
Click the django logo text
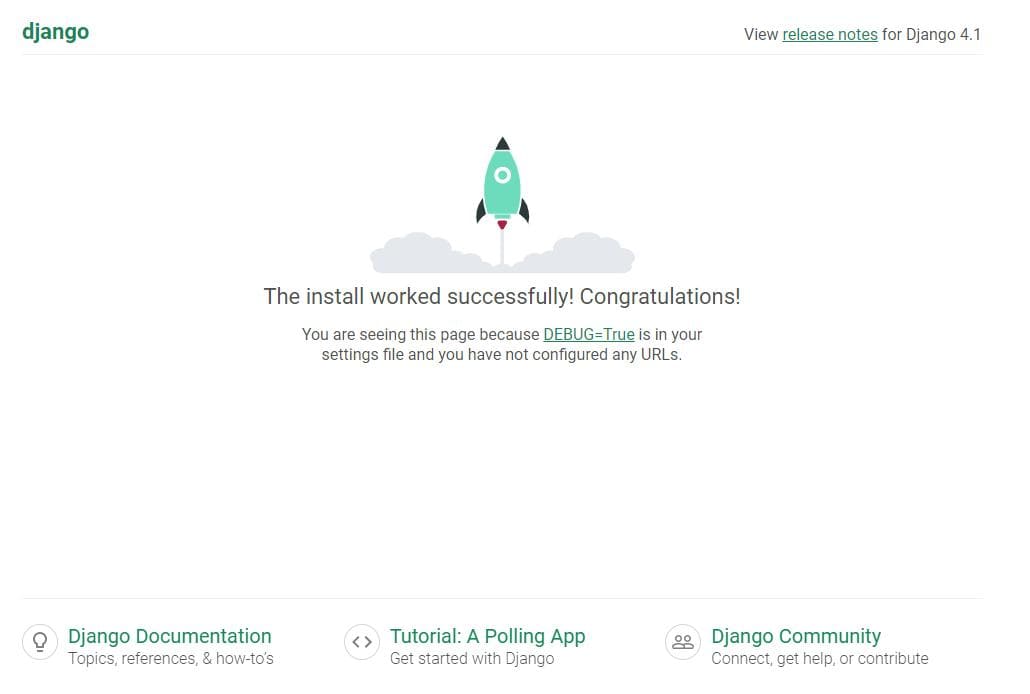56,32
